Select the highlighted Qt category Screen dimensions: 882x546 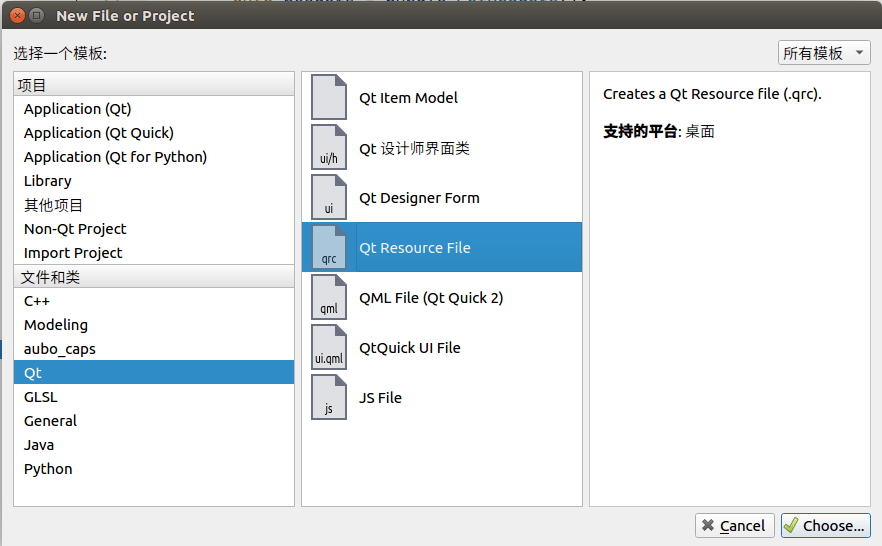(x=154, y=372)
